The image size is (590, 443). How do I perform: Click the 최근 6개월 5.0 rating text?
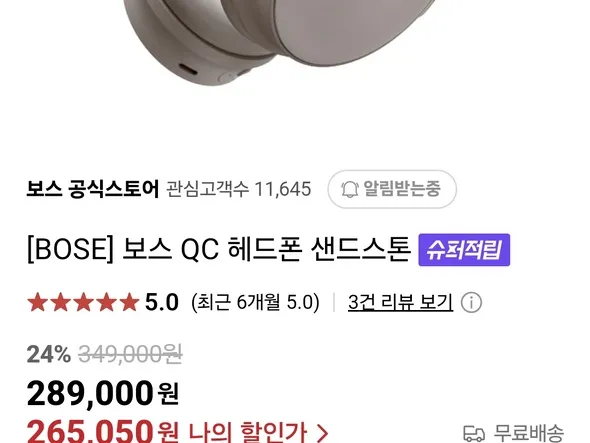(x=255, y=302)
